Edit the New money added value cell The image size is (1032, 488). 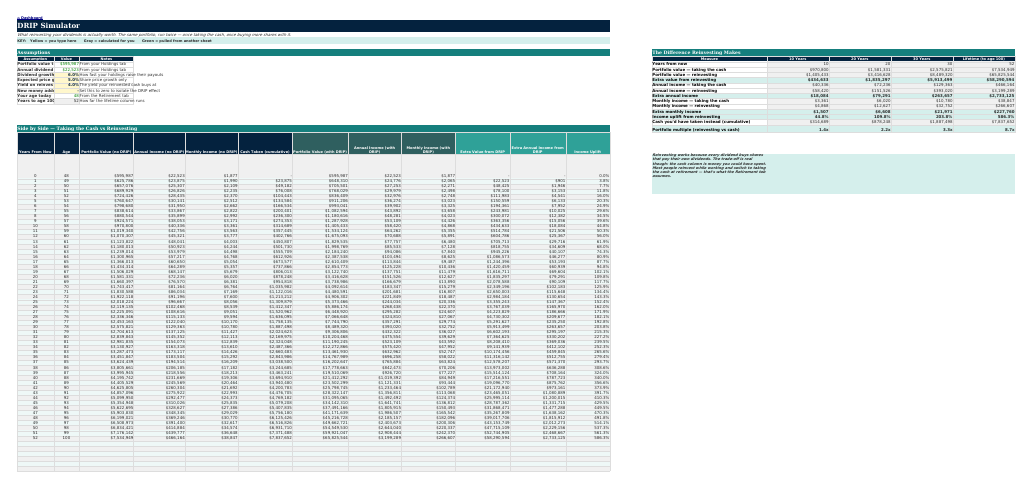coord(66,90)
